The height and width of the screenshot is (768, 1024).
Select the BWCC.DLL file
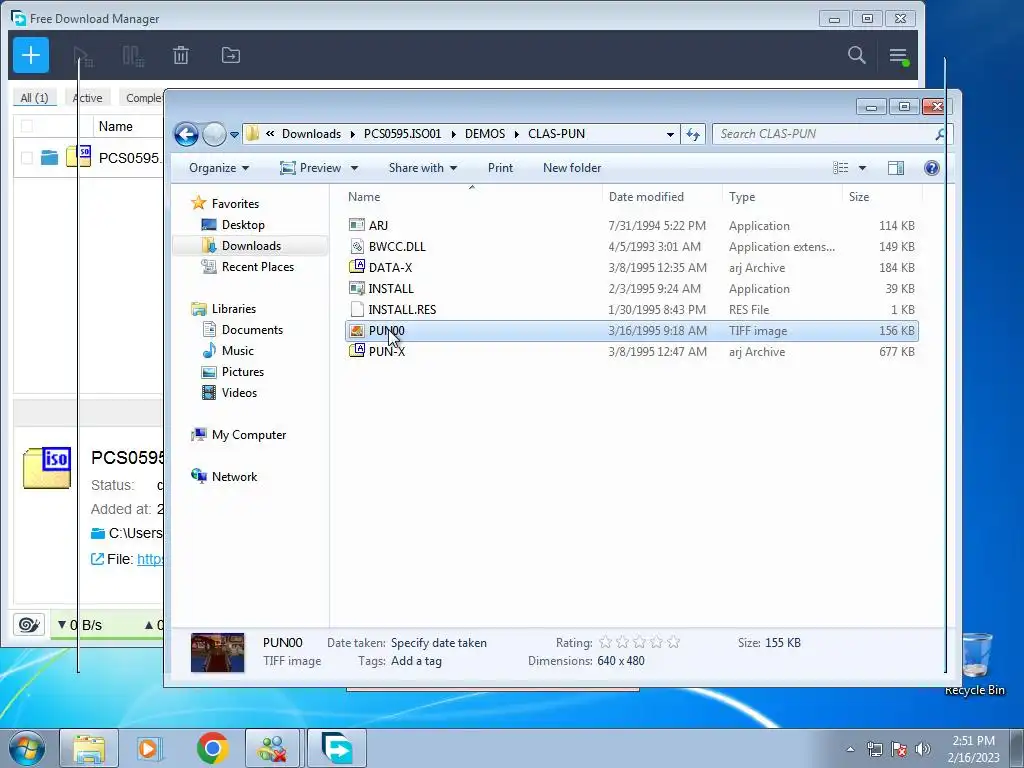click(x=632, y=246)
